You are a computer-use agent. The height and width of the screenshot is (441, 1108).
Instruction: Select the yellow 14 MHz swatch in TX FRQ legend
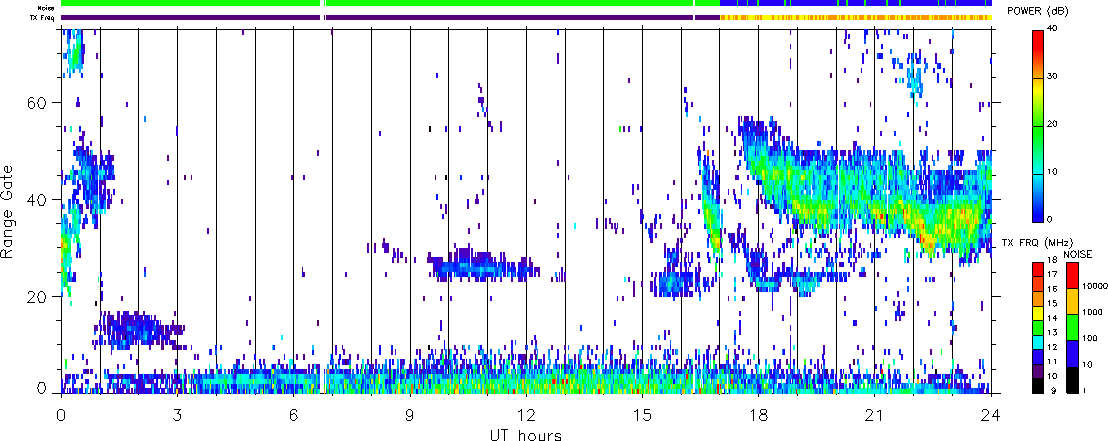(x=1037, y=312)
